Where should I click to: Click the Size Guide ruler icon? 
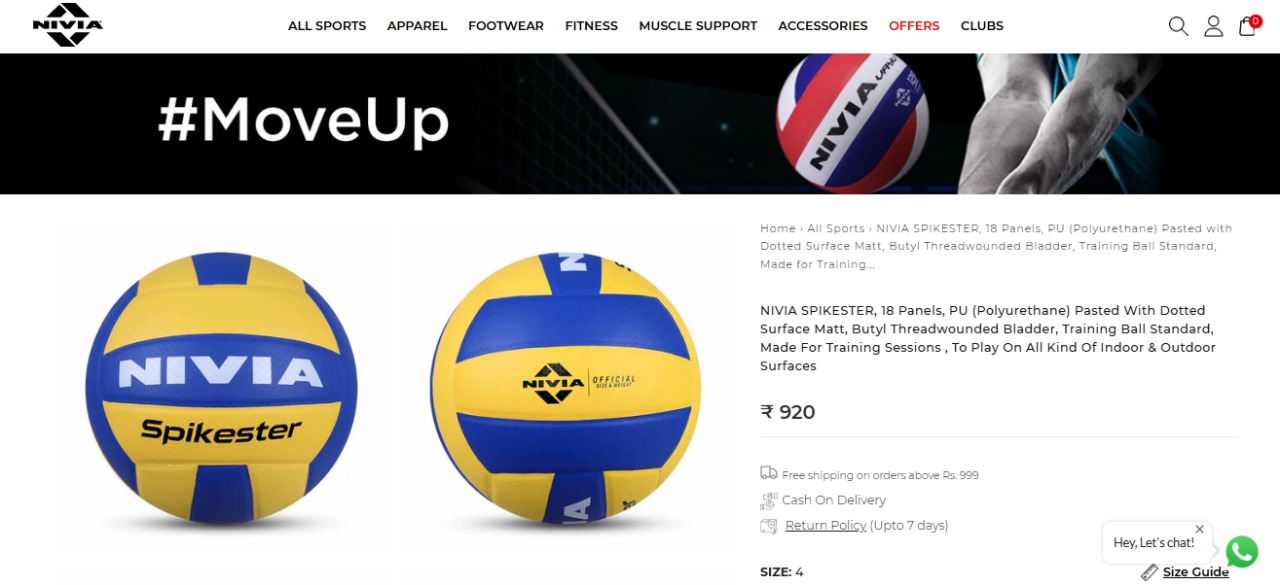tap(1149, 572)
